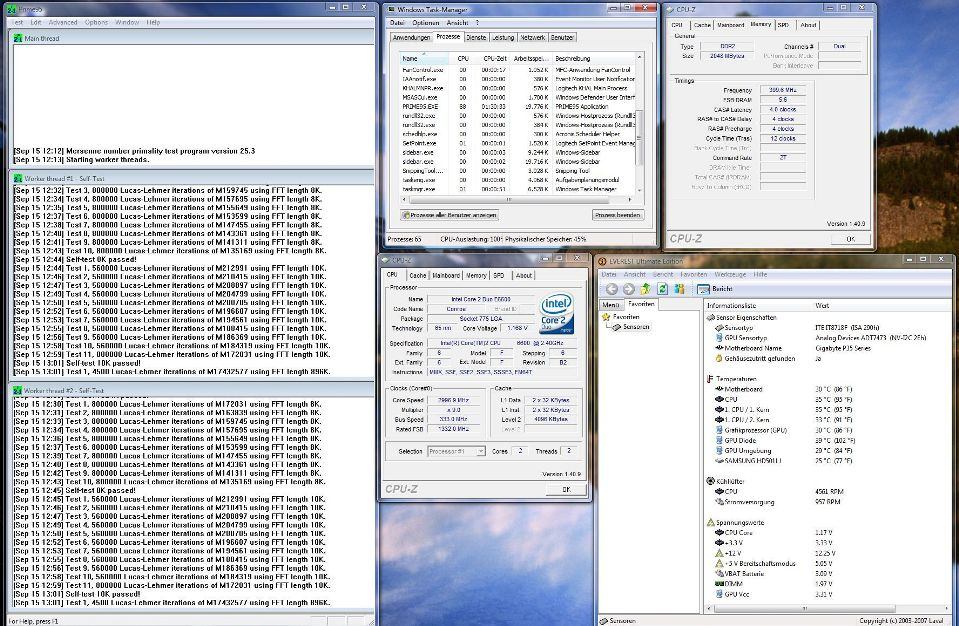This screenshot has width=959, height=626.
Task: Sort Task-Manager by Name column
Action: (x=426, y=59)
